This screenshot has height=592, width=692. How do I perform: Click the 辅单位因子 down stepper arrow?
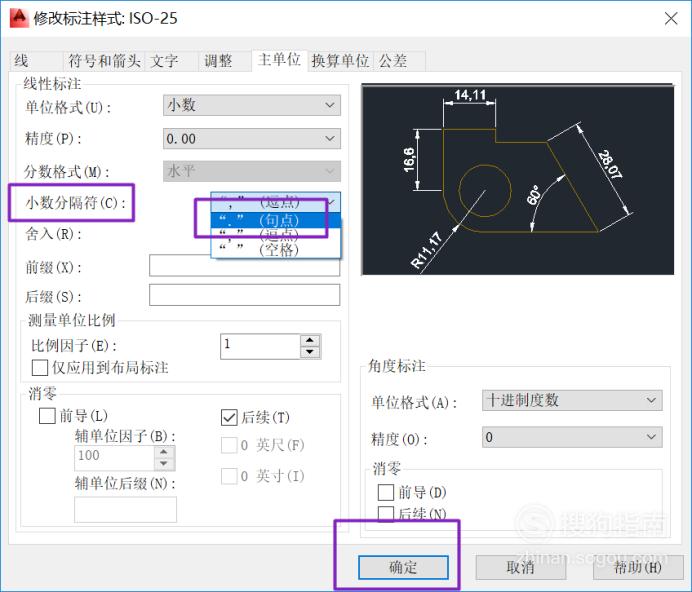[x=164, y=464]
